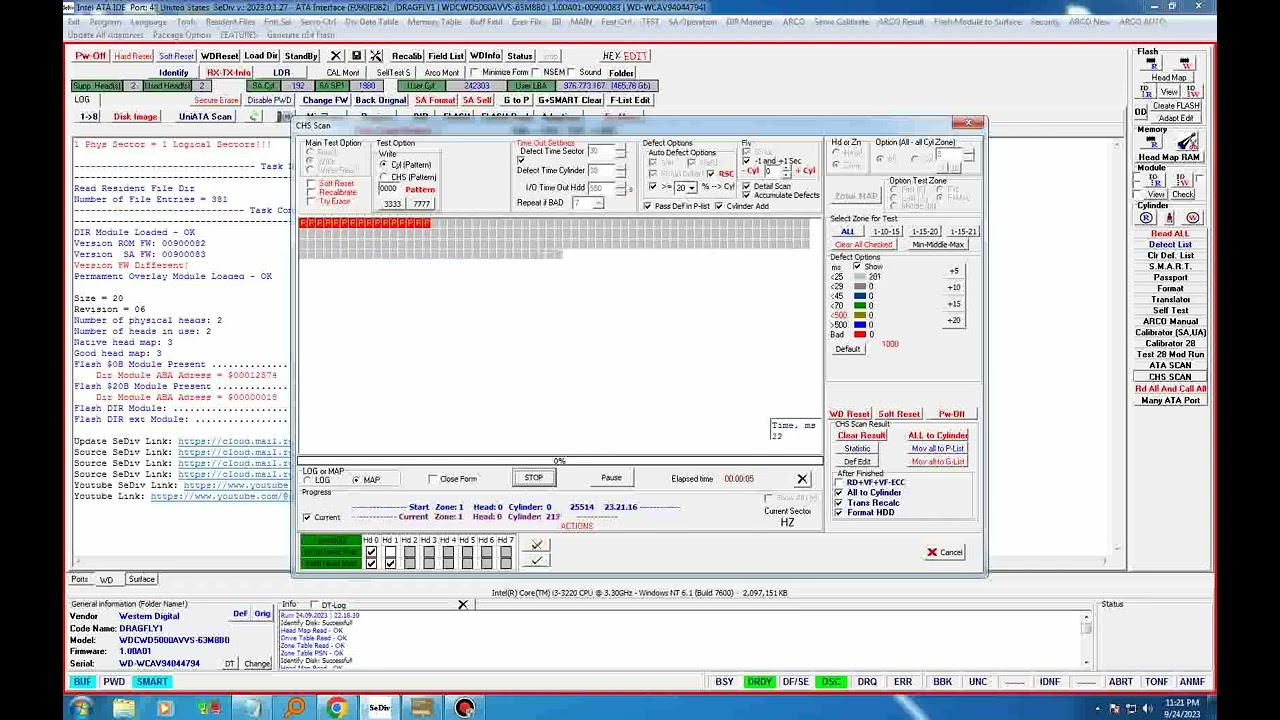Click the red recorder taskbar icon
Screen dimensions: 1280x720
tap(464, 708)
